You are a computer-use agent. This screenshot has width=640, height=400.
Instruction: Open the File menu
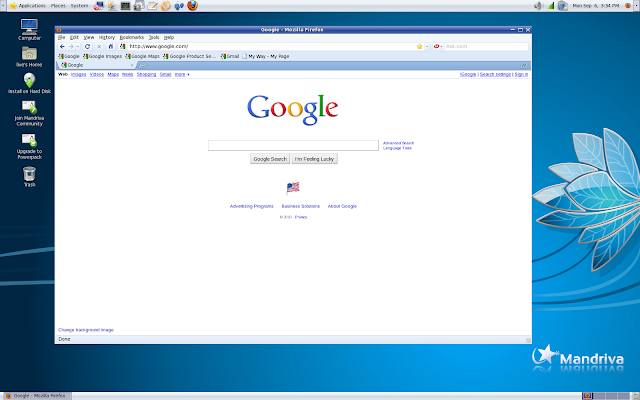(62, 37)
